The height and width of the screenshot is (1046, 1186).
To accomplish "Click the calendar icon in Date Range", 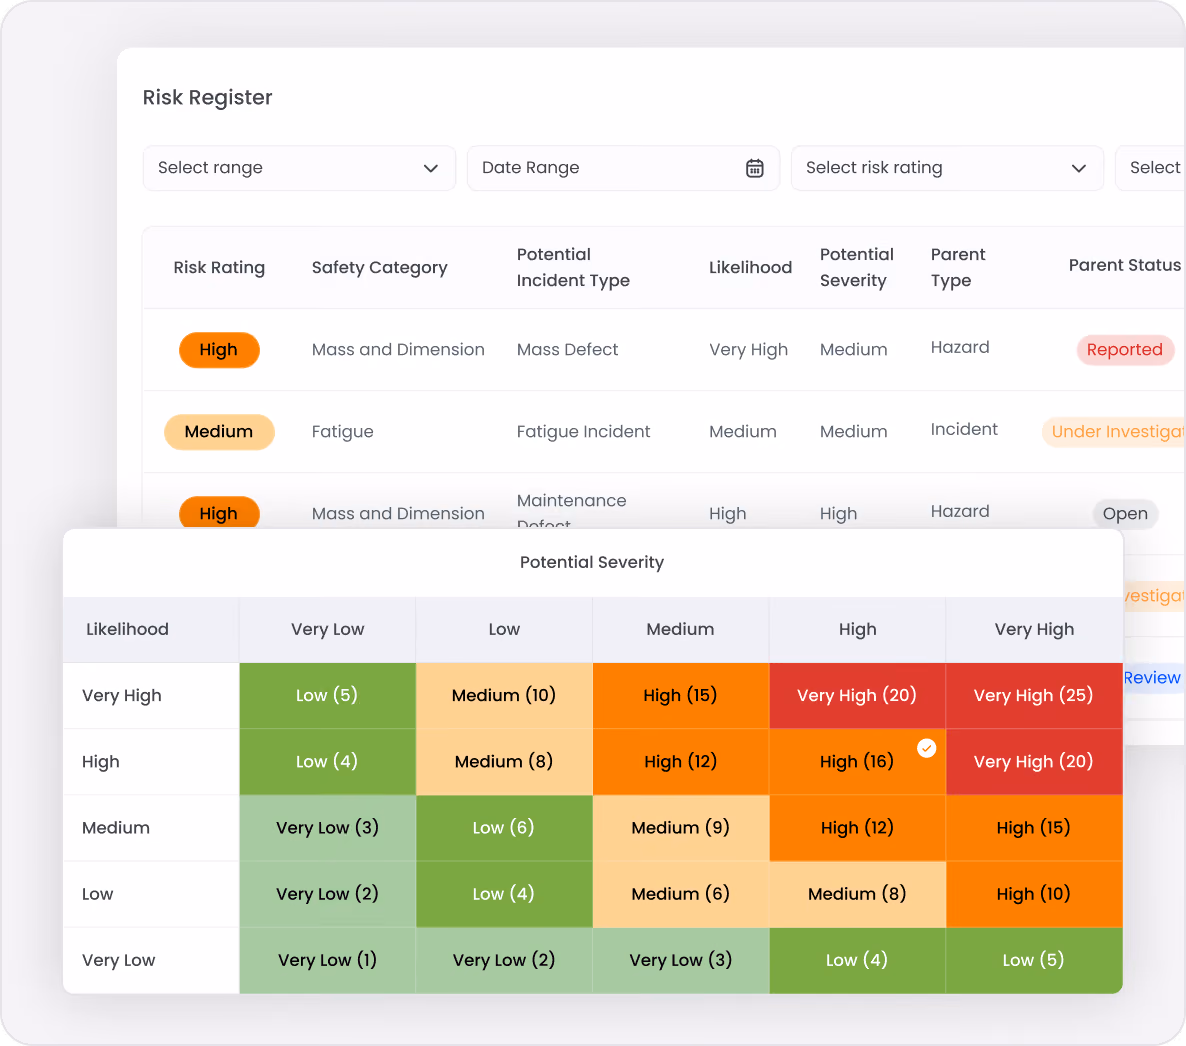I will [x=754, y=168].
